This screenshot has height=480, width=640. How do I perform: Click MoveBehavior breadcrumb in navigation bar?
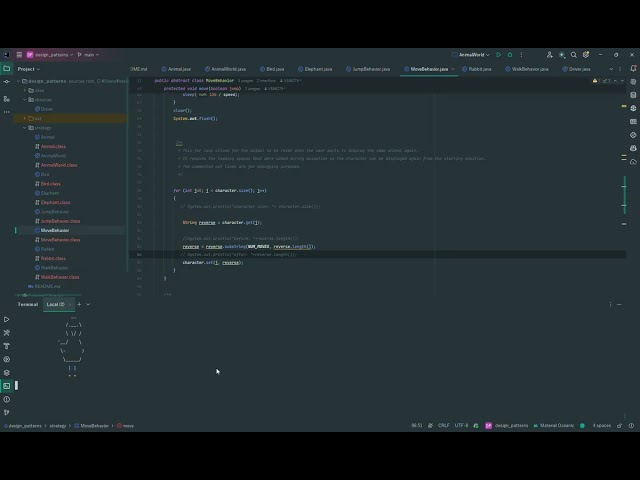91,426
